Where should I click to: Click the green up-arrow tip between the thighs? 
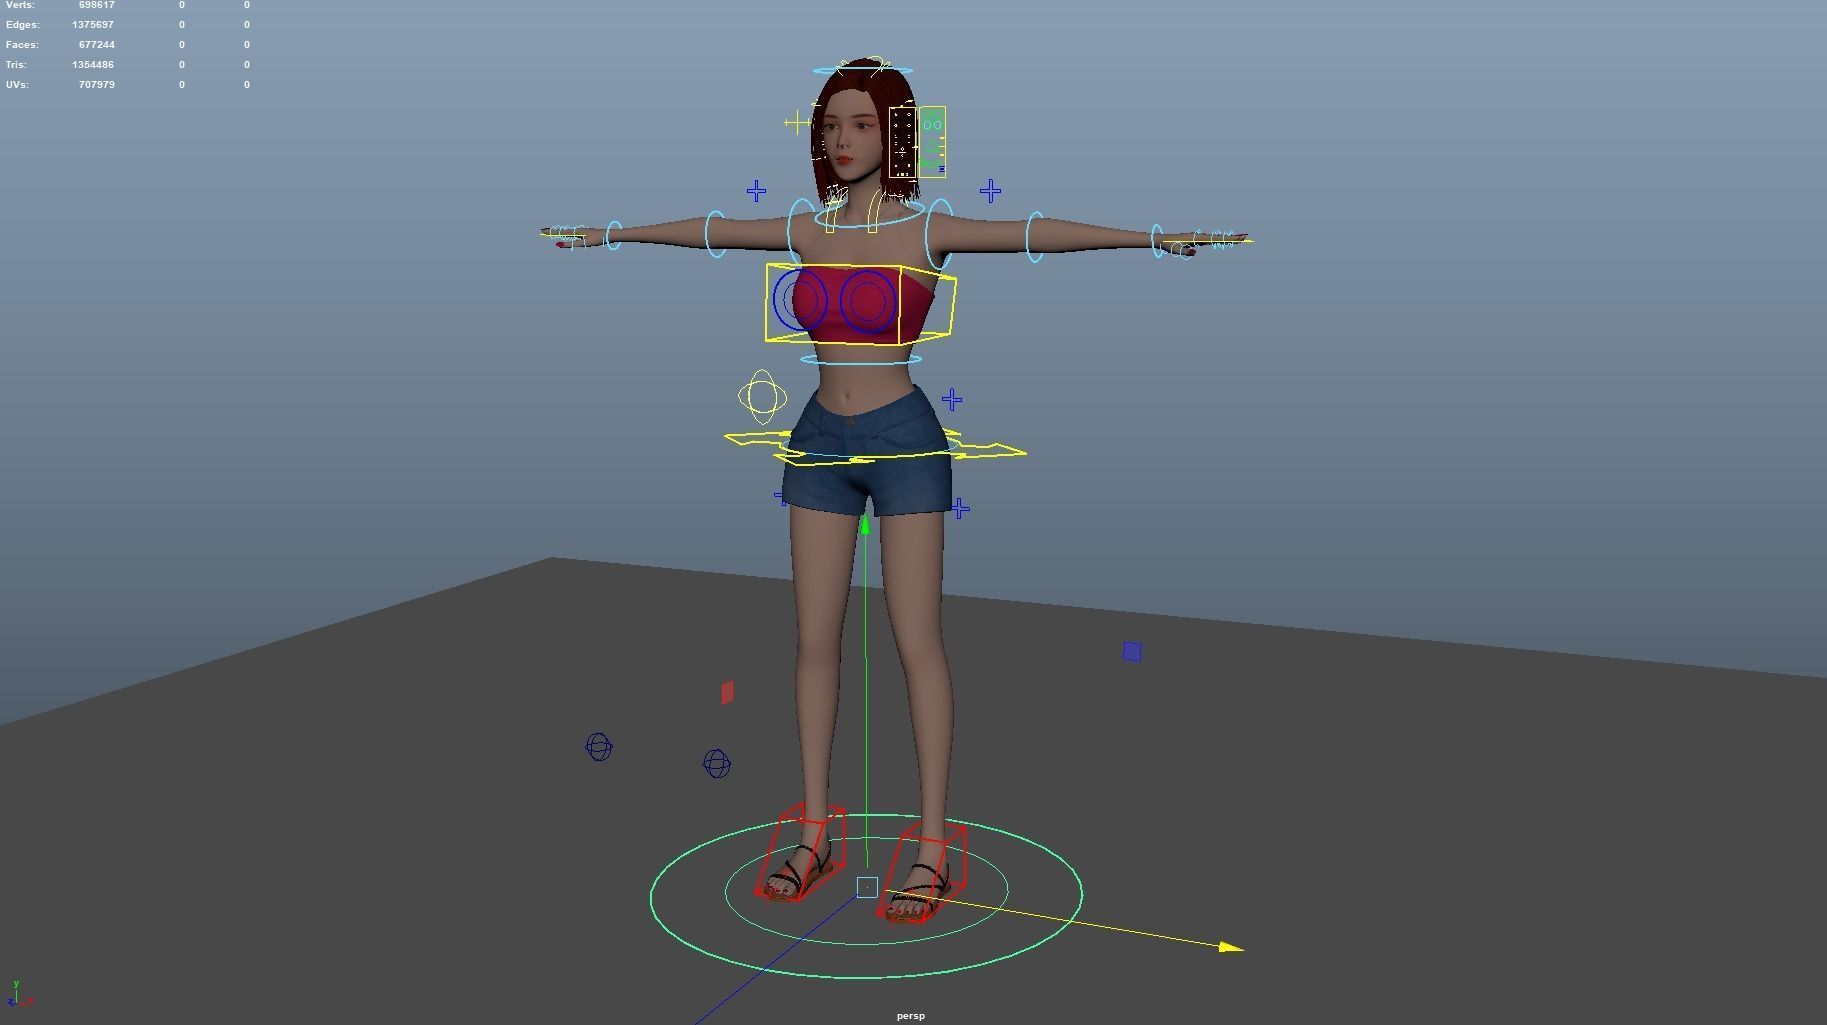tap(865, 524)
